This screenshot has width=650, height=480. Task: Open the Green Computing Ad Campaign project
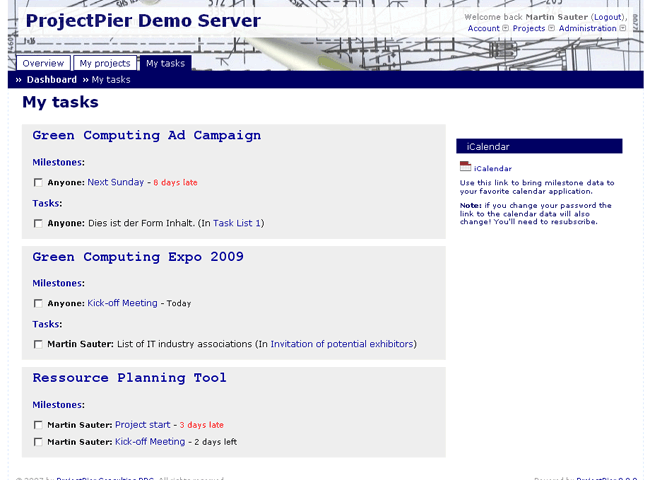(x=146, y=136)
